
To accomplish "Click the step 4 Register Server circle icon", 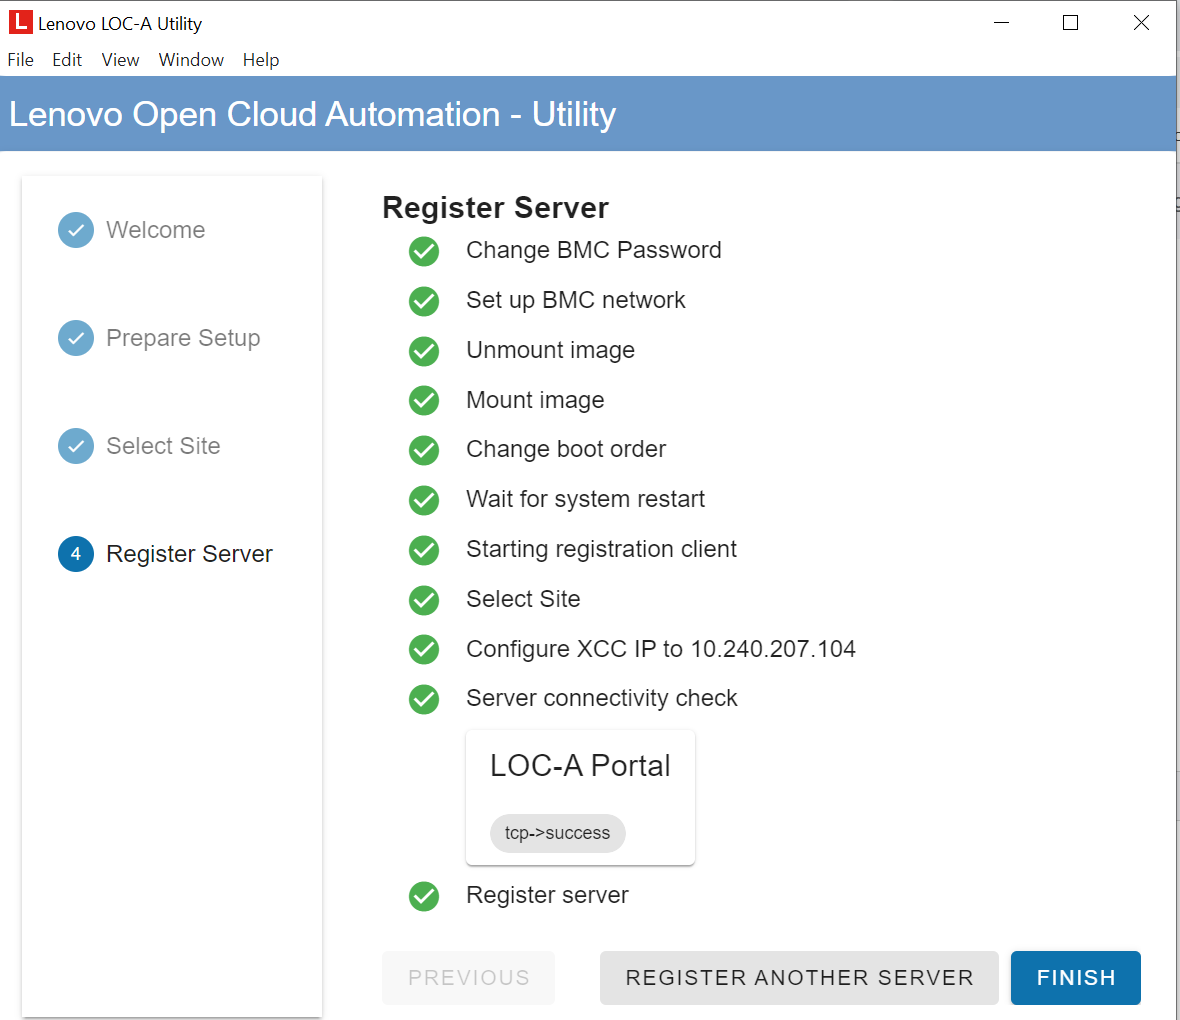I will [x=76, y=554].
